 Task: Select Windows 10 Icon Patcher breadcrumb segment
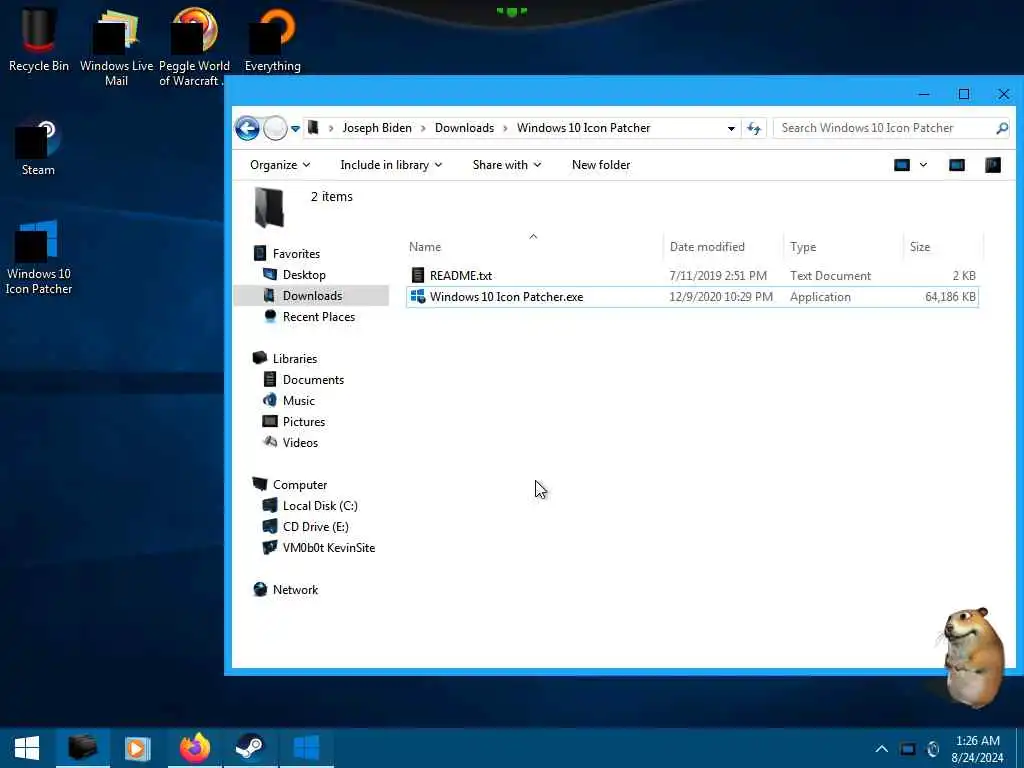pyautogui.click(x=583, y=128)
